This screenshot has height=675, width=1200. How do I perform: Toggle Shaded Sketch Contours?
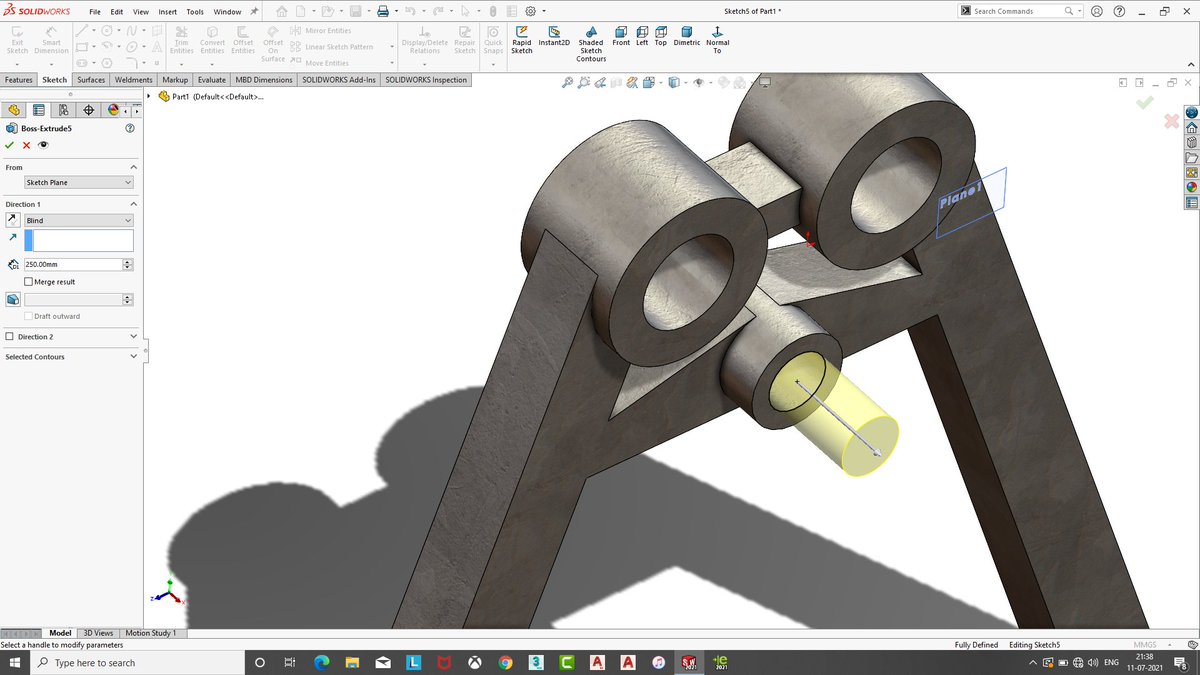tap(591, 44)
